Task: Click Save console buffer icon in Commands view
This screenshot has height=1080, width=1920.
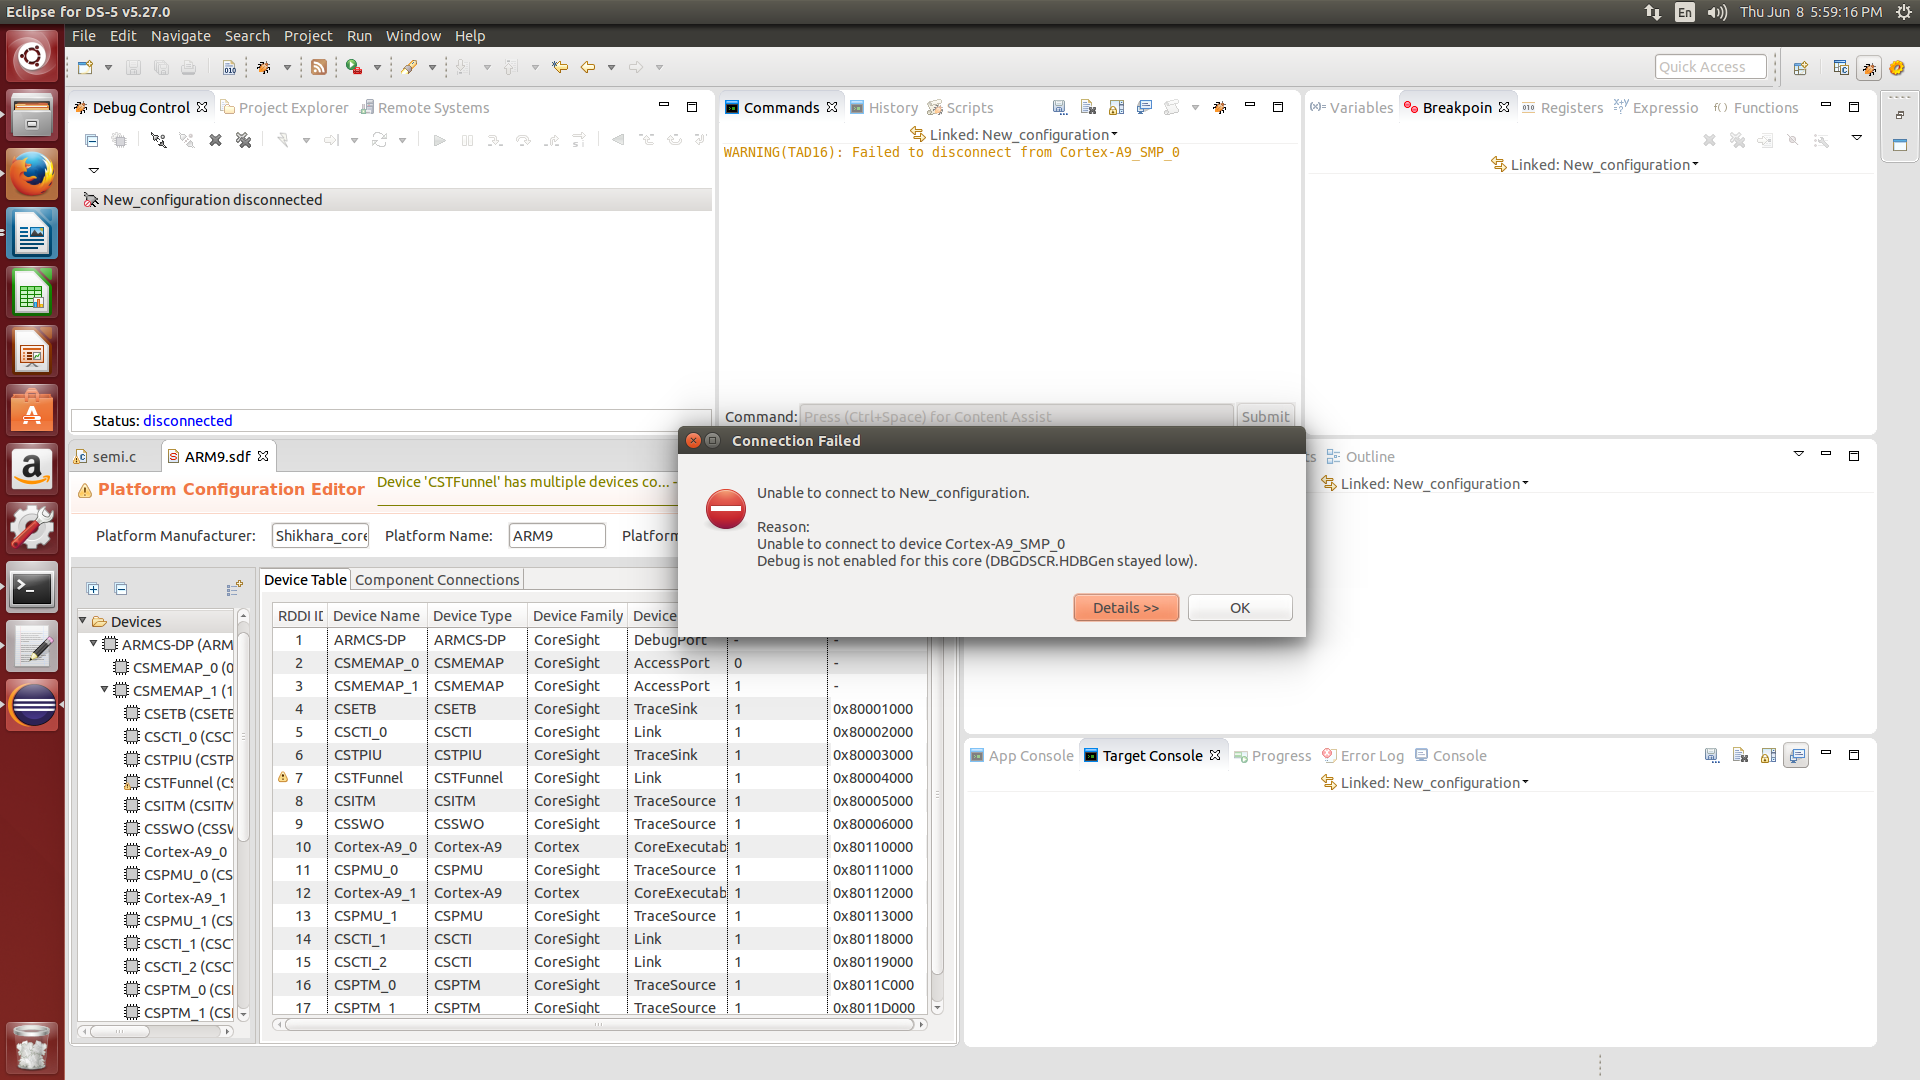Action: pos(1060,107)
